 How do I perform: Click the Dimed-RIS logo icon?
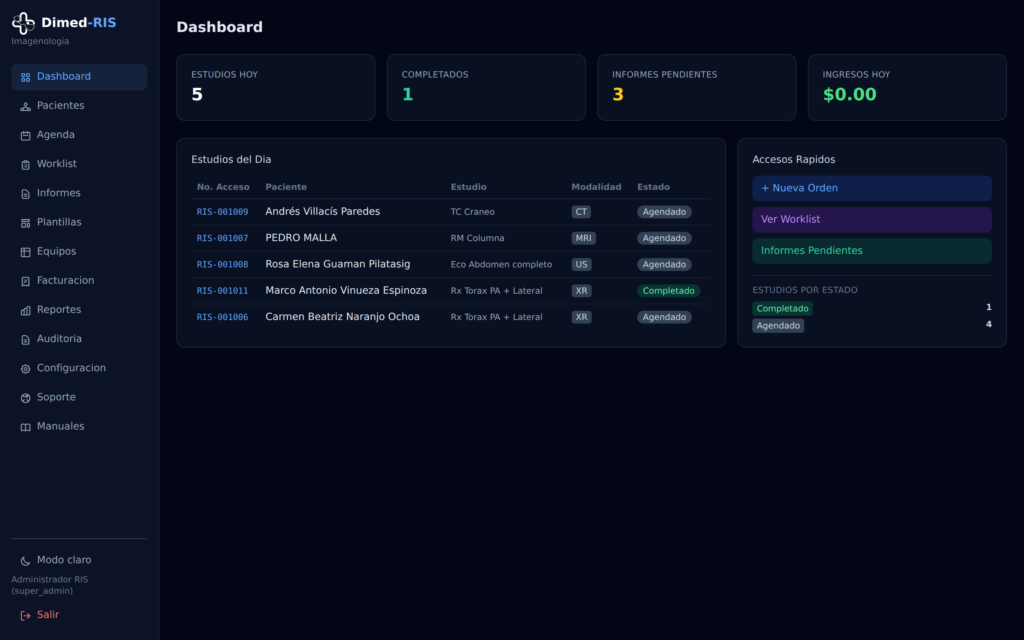click(x=24, y=23)
